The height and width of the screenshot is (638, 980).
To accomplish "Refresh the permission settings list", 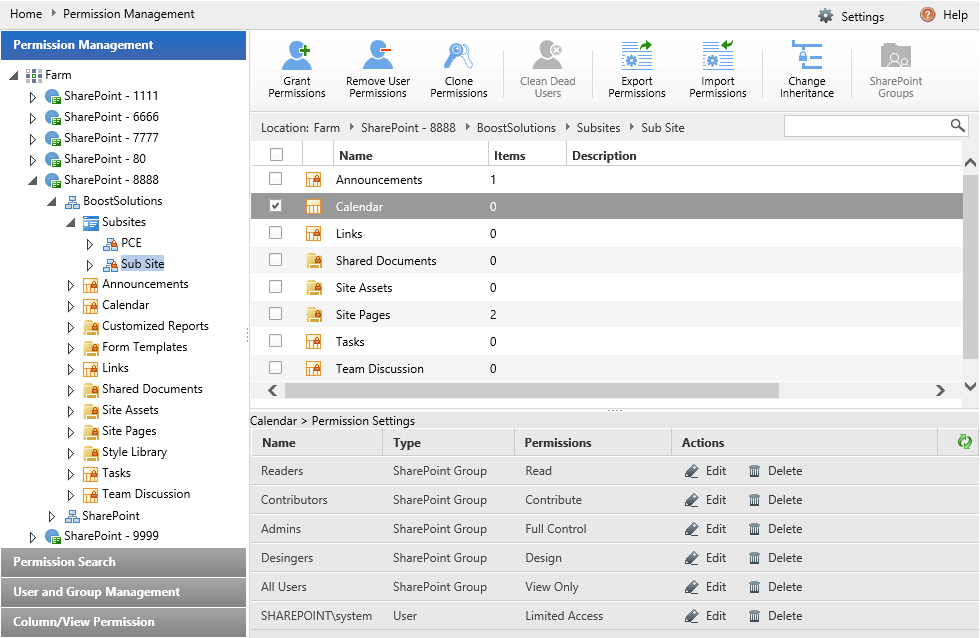I will coord(964,442).
